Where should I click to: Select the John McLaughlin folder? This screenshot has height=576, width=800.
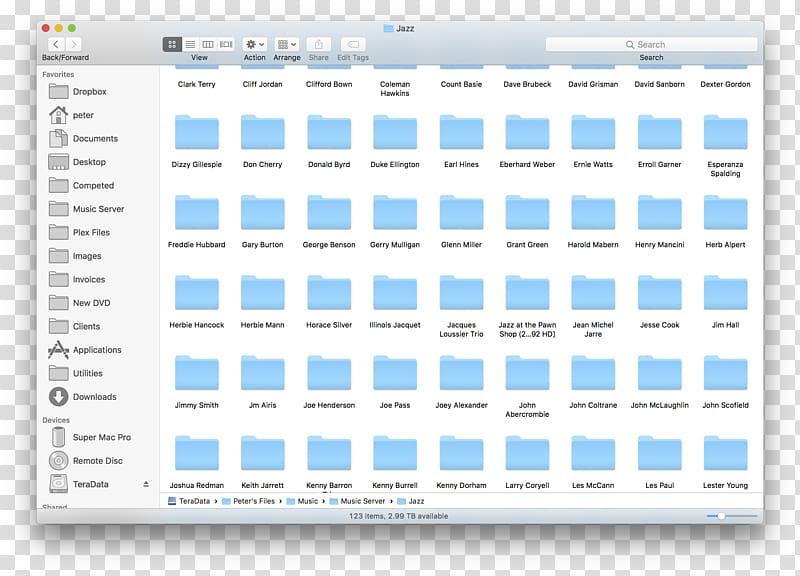point(660,373)
